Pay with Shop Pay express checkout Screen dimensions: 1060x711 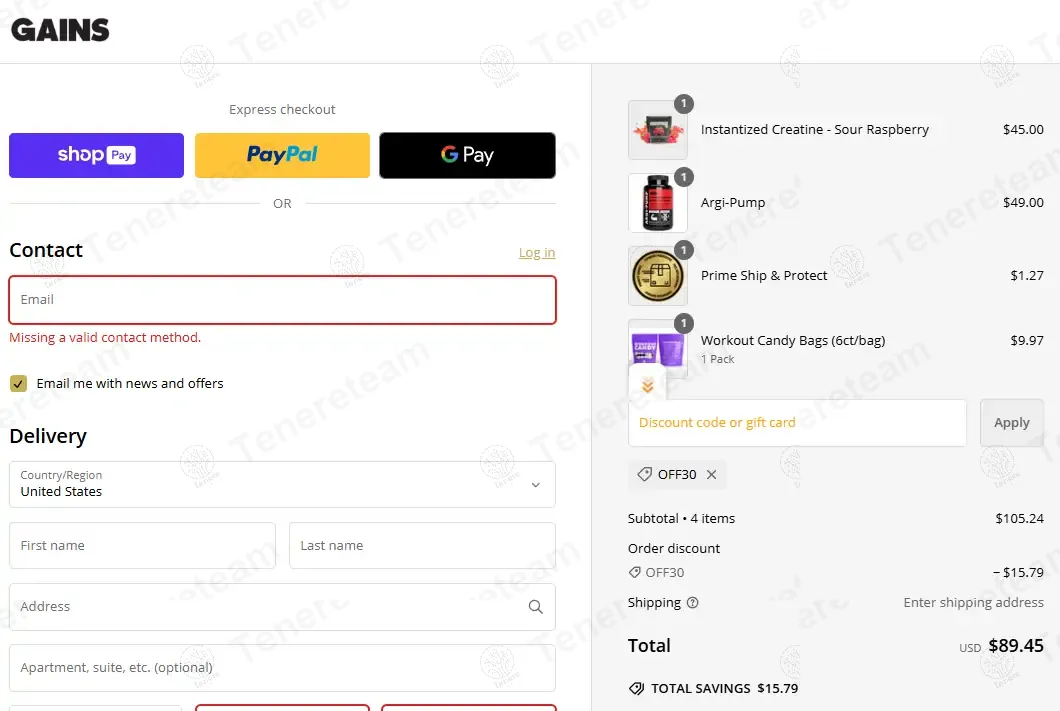[96, 155]
